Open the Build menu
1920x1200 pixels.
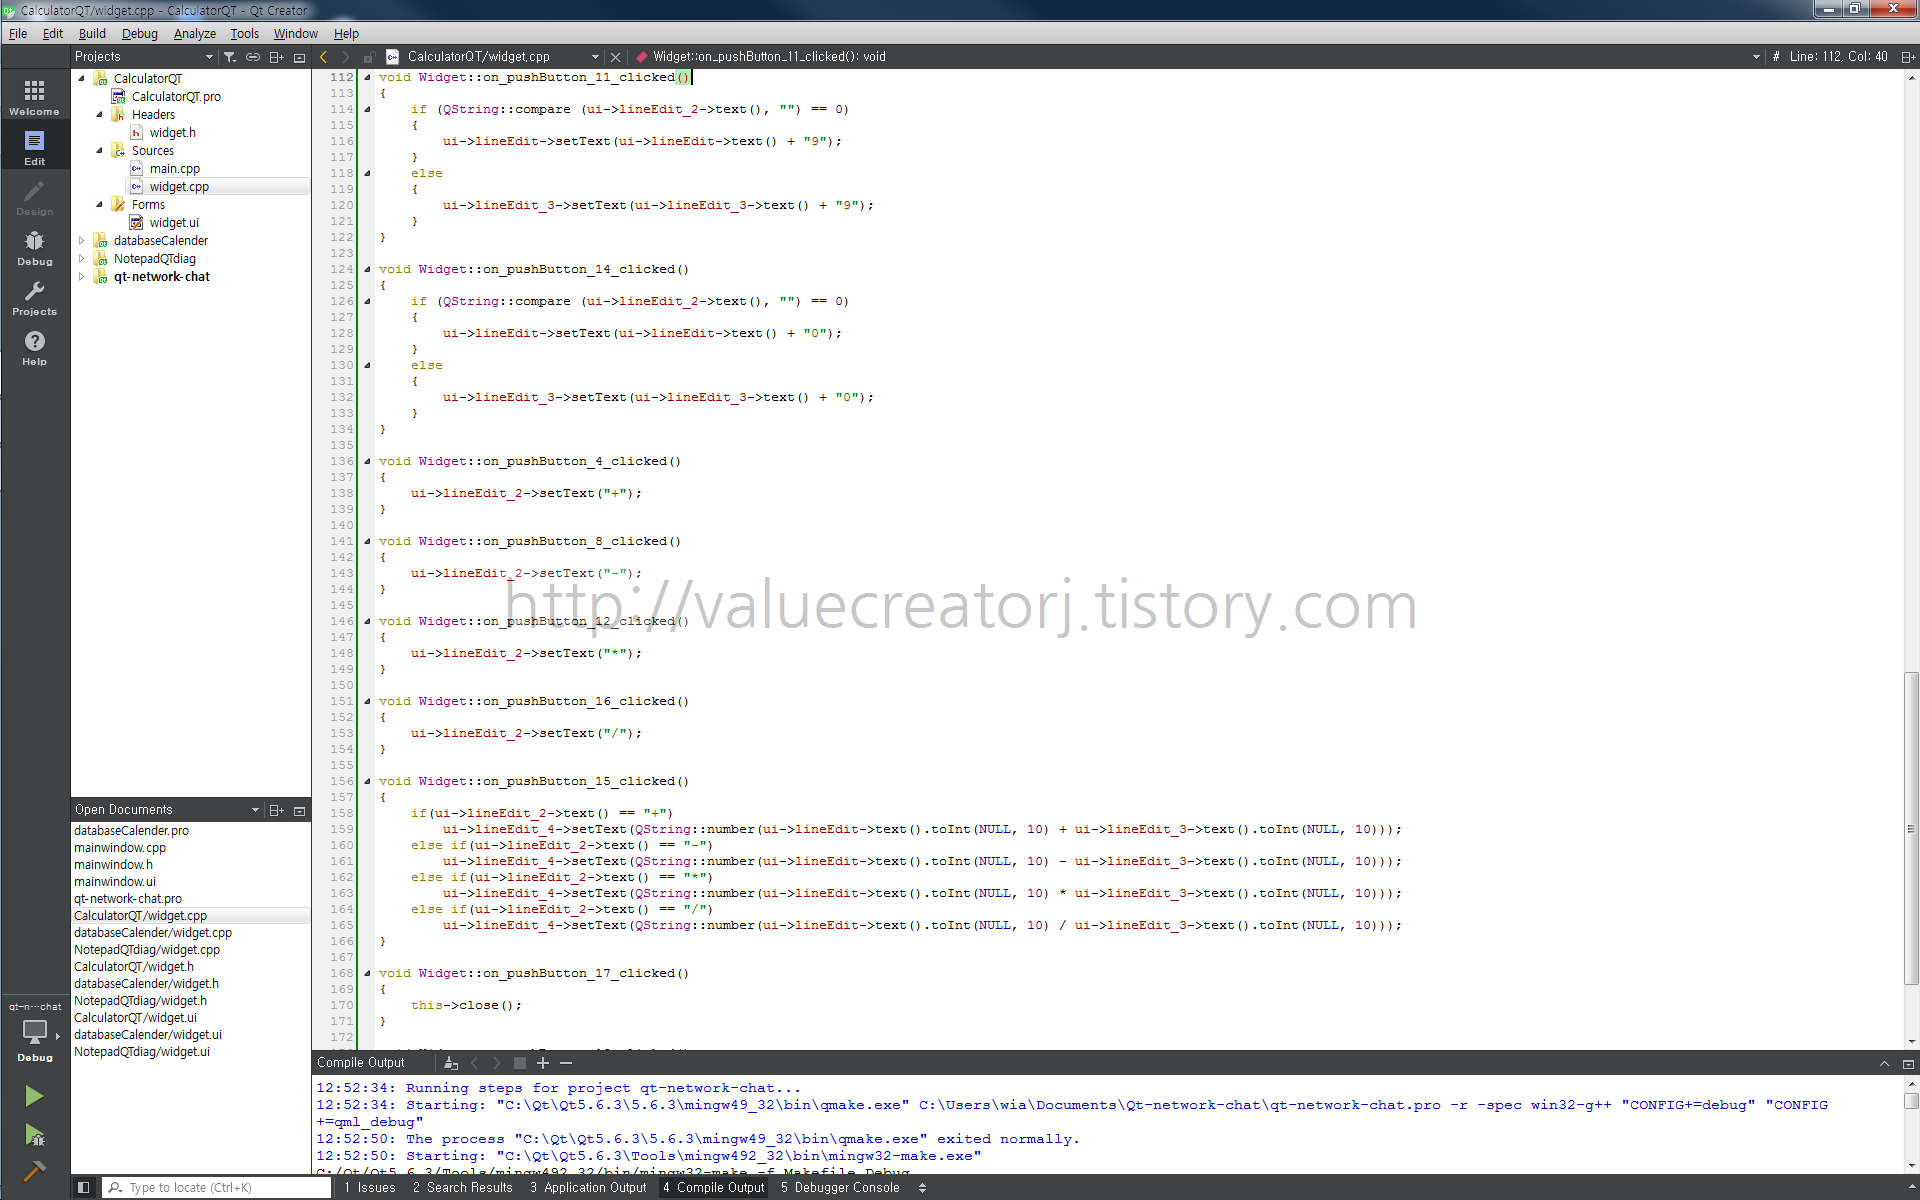point(92,33)
